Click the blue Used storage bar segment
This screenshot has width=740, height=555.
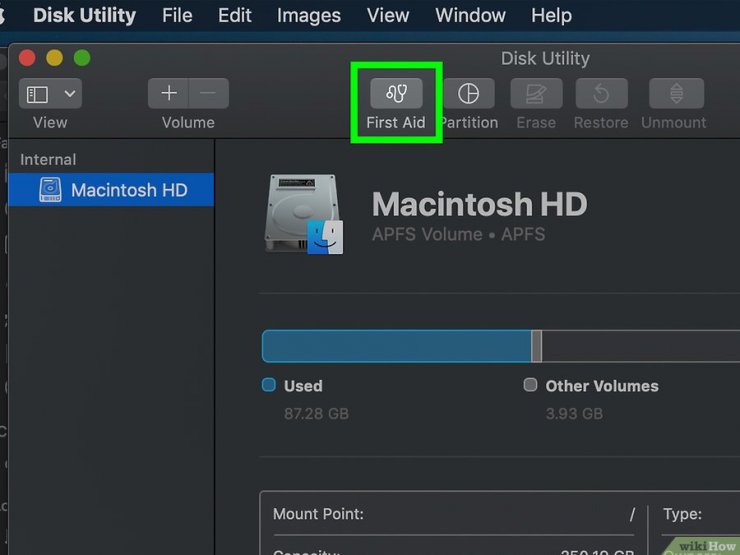tap(396, 346)
